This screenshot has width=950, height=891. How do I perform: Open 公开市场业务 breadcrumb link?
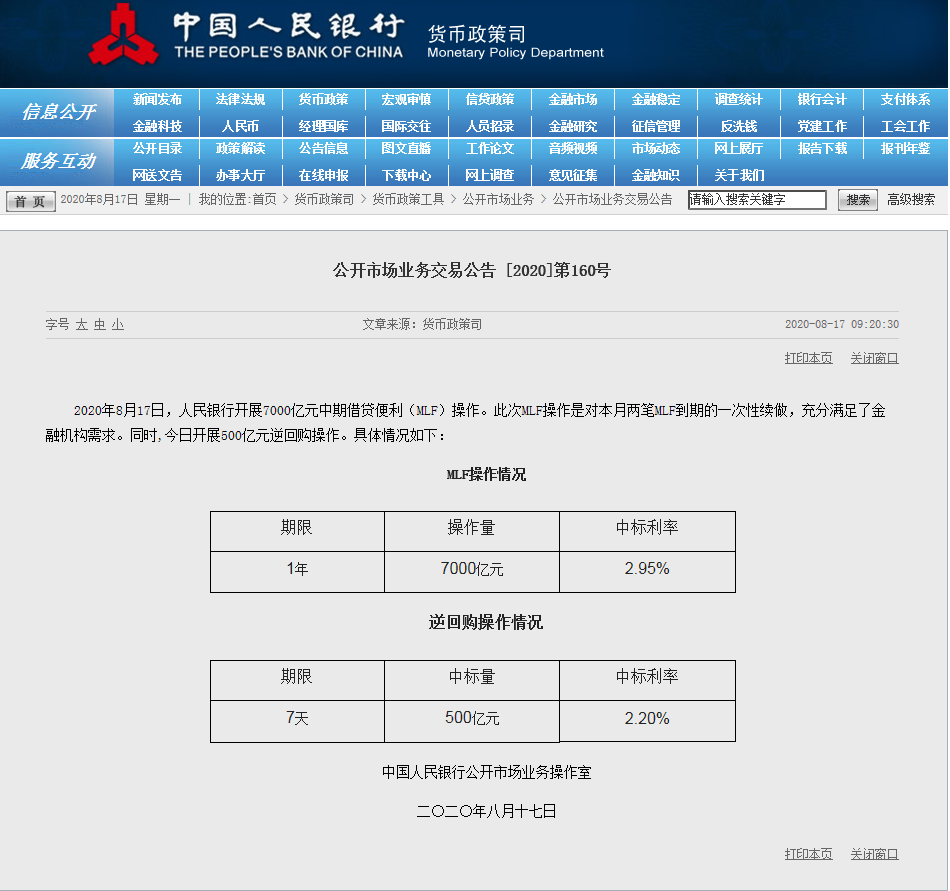tap(497, 200)
